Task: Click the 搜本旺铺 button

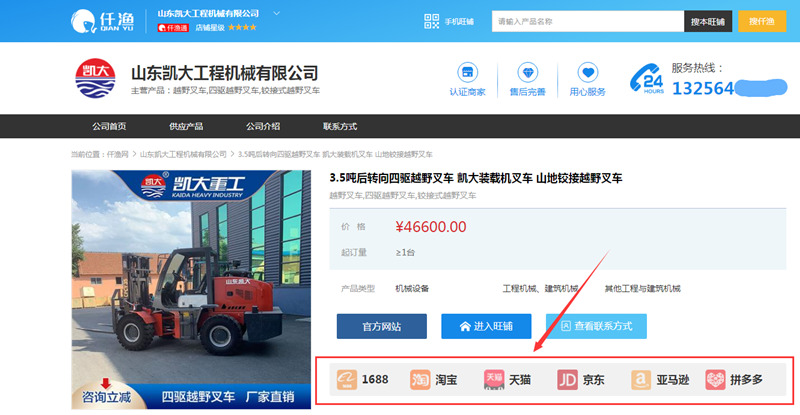Action: 708,21
